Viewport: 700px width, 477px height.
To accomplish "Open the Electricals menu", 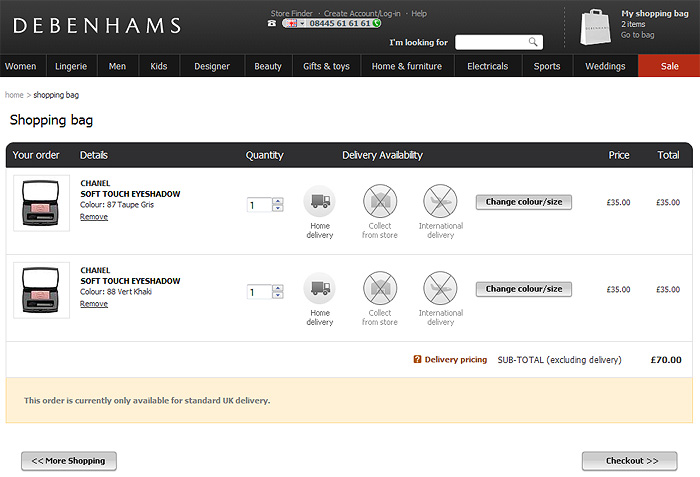I will (x=488, y=66).
